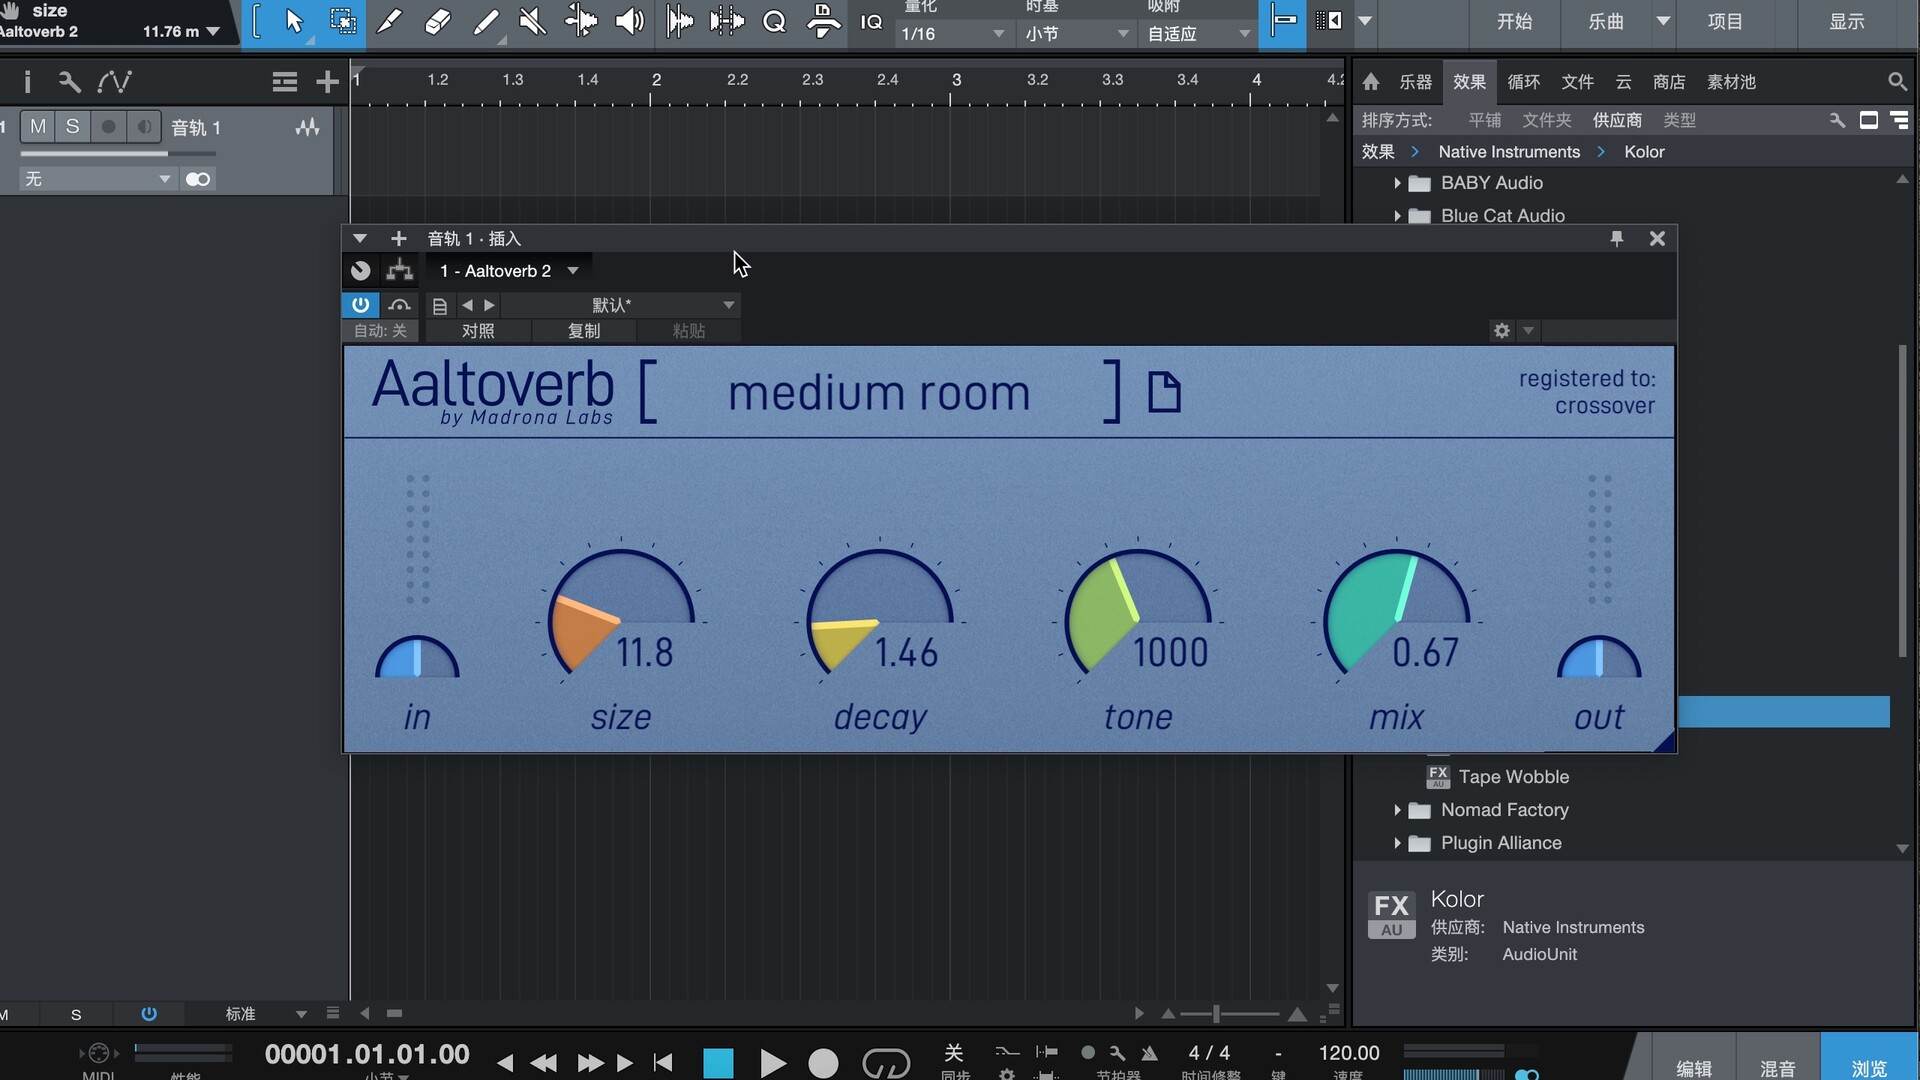This screenshot has height=1080, width=1920.
Task: Toggle the snap to grid button
Action: 1283,22
